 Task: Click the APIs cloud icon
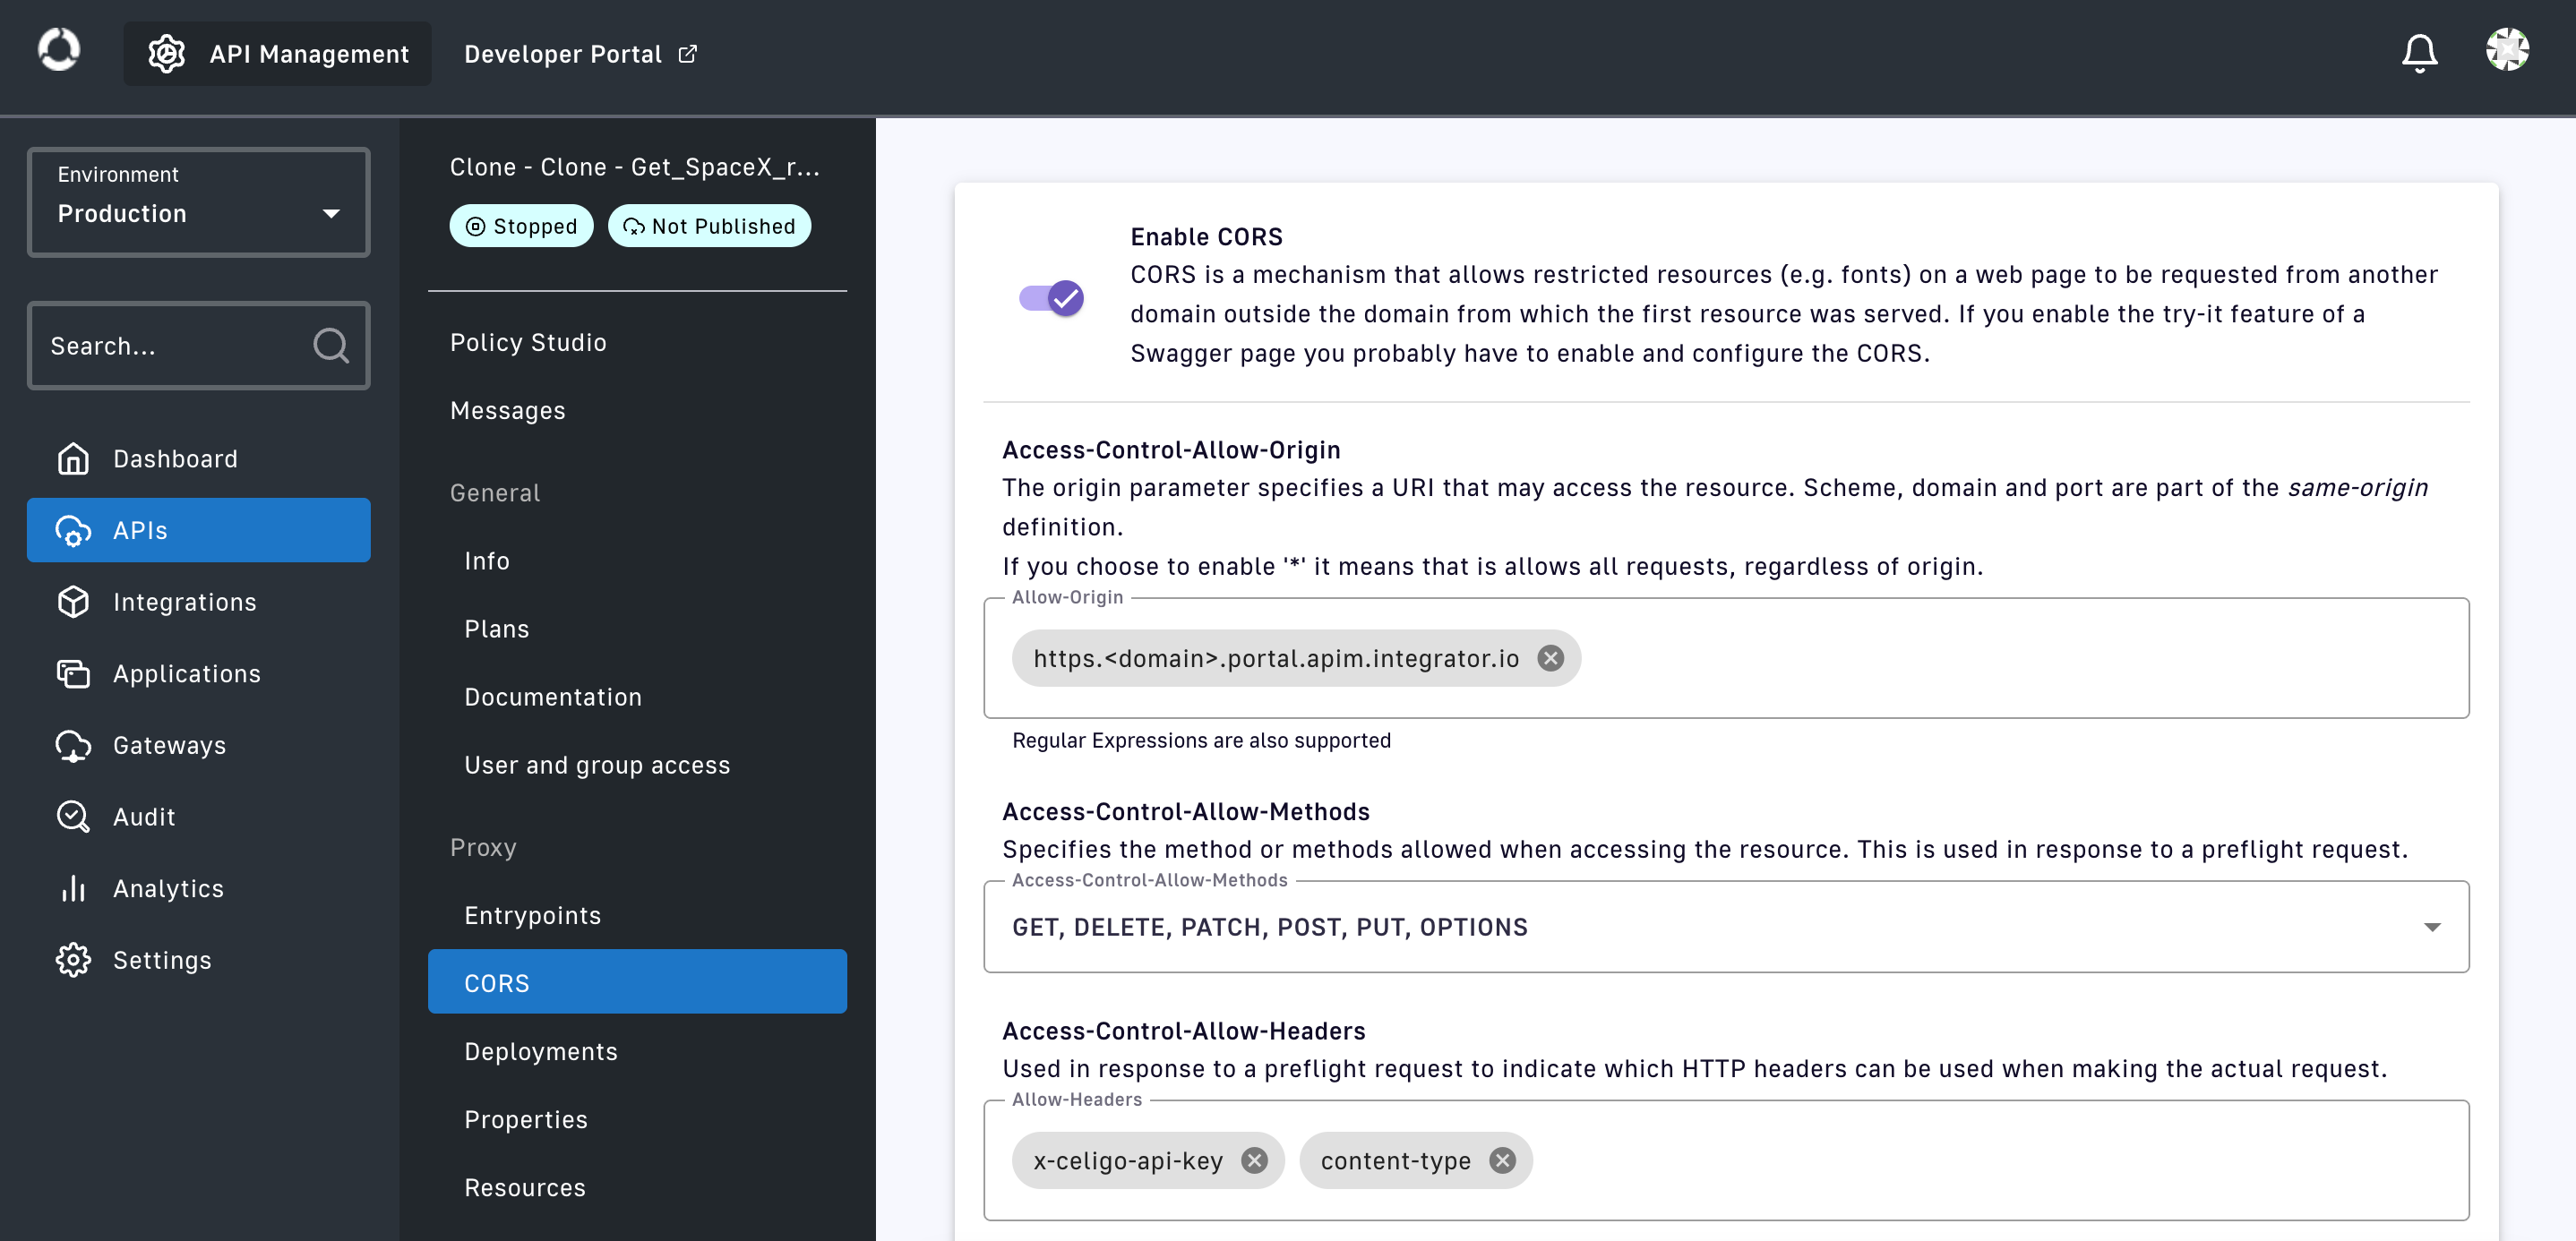[x=73, y=530]
